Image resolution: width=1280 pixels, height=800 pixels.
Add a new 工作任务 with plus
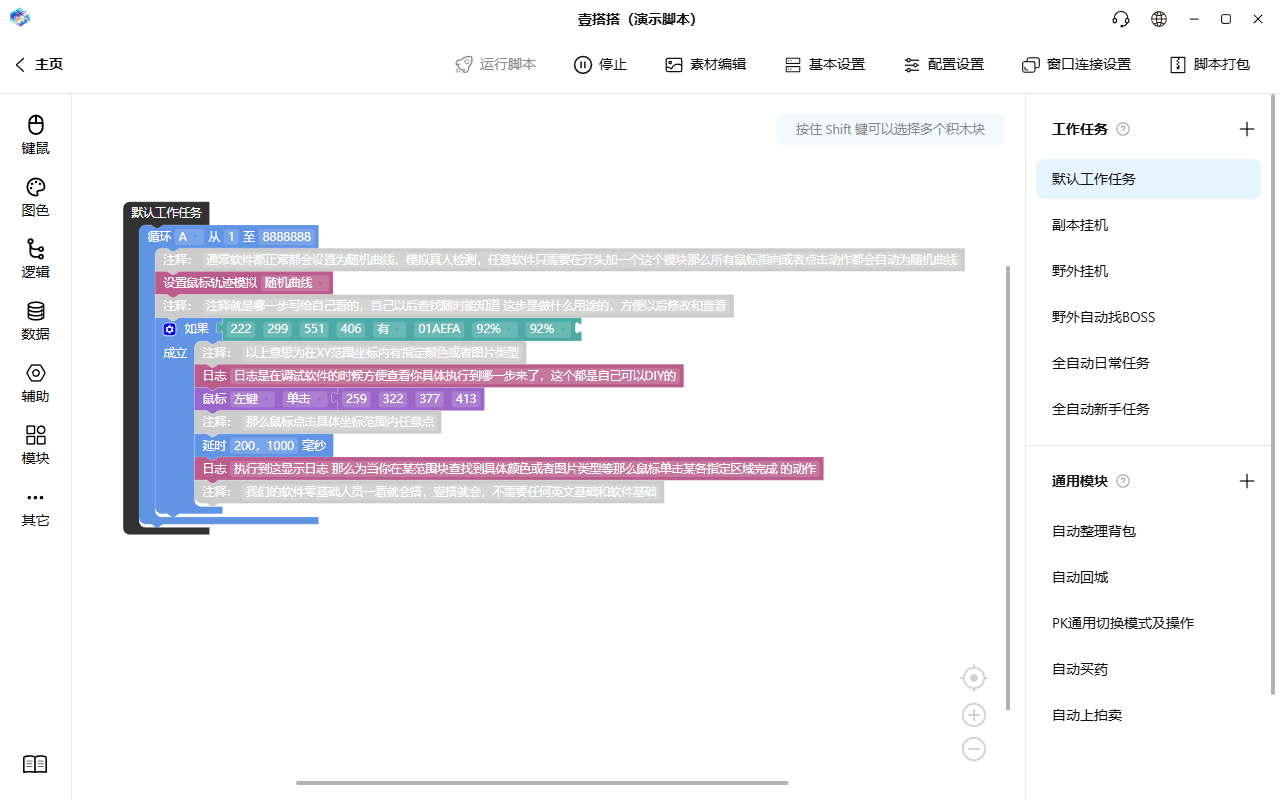[x=1247, y=129]
